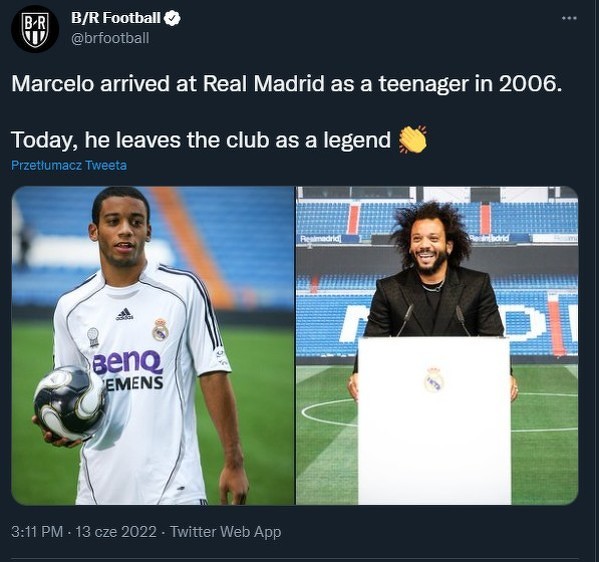This screenshot has height=562, width=599.
Task: Select the tweet line about arriving in 2006
Action: tap(287, 83)
